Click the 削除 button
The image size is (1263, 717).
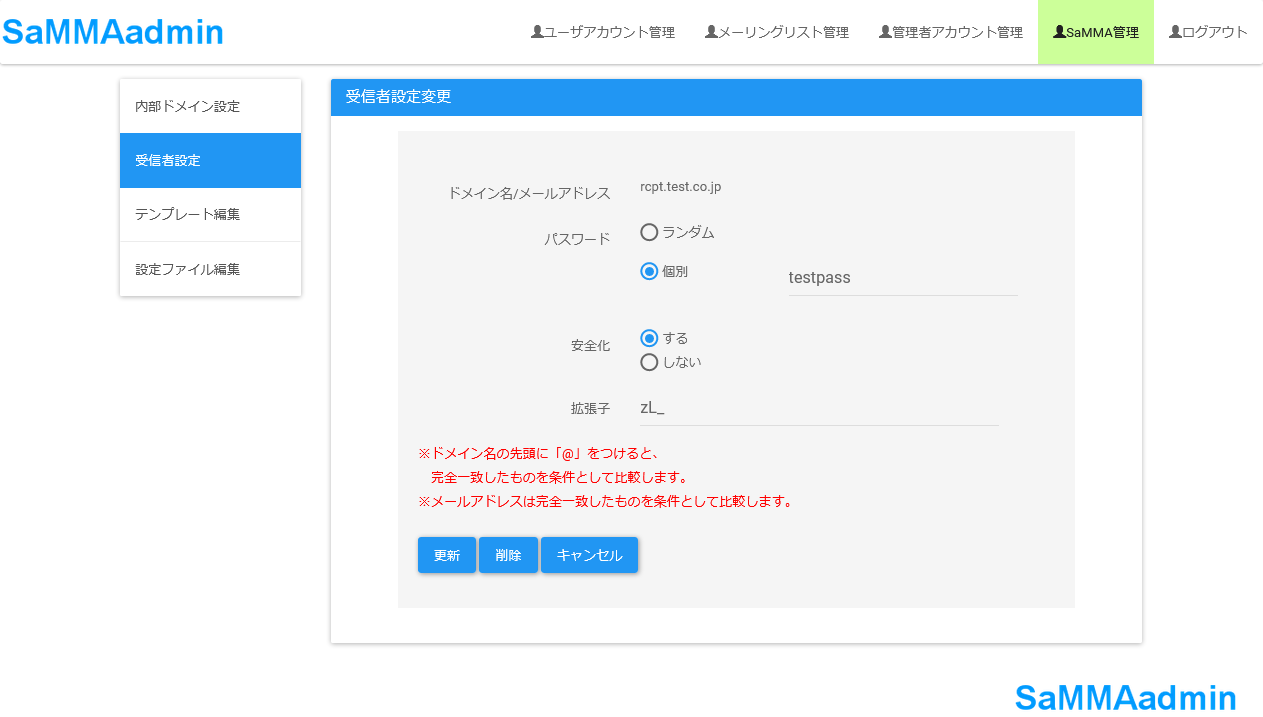tap(508, 555)
